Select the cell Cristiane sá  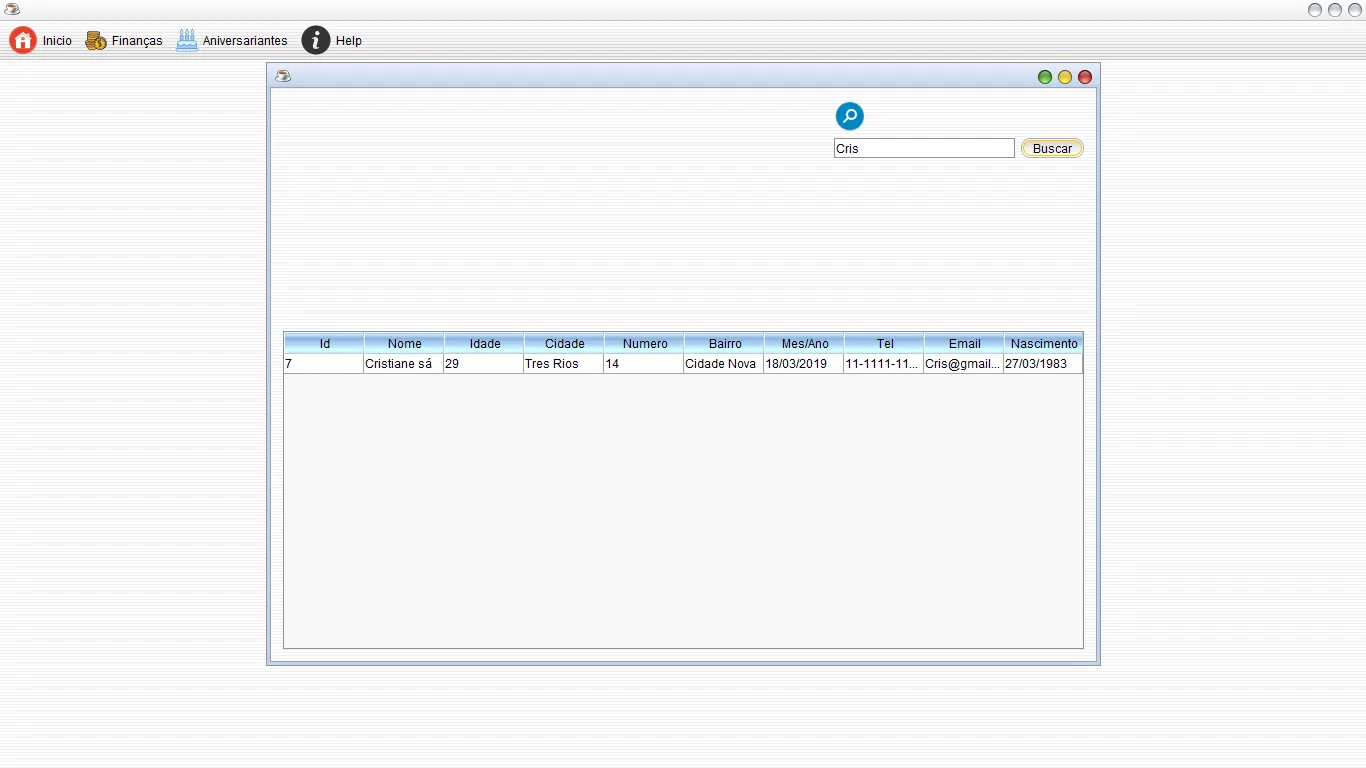tap(404, 364)
